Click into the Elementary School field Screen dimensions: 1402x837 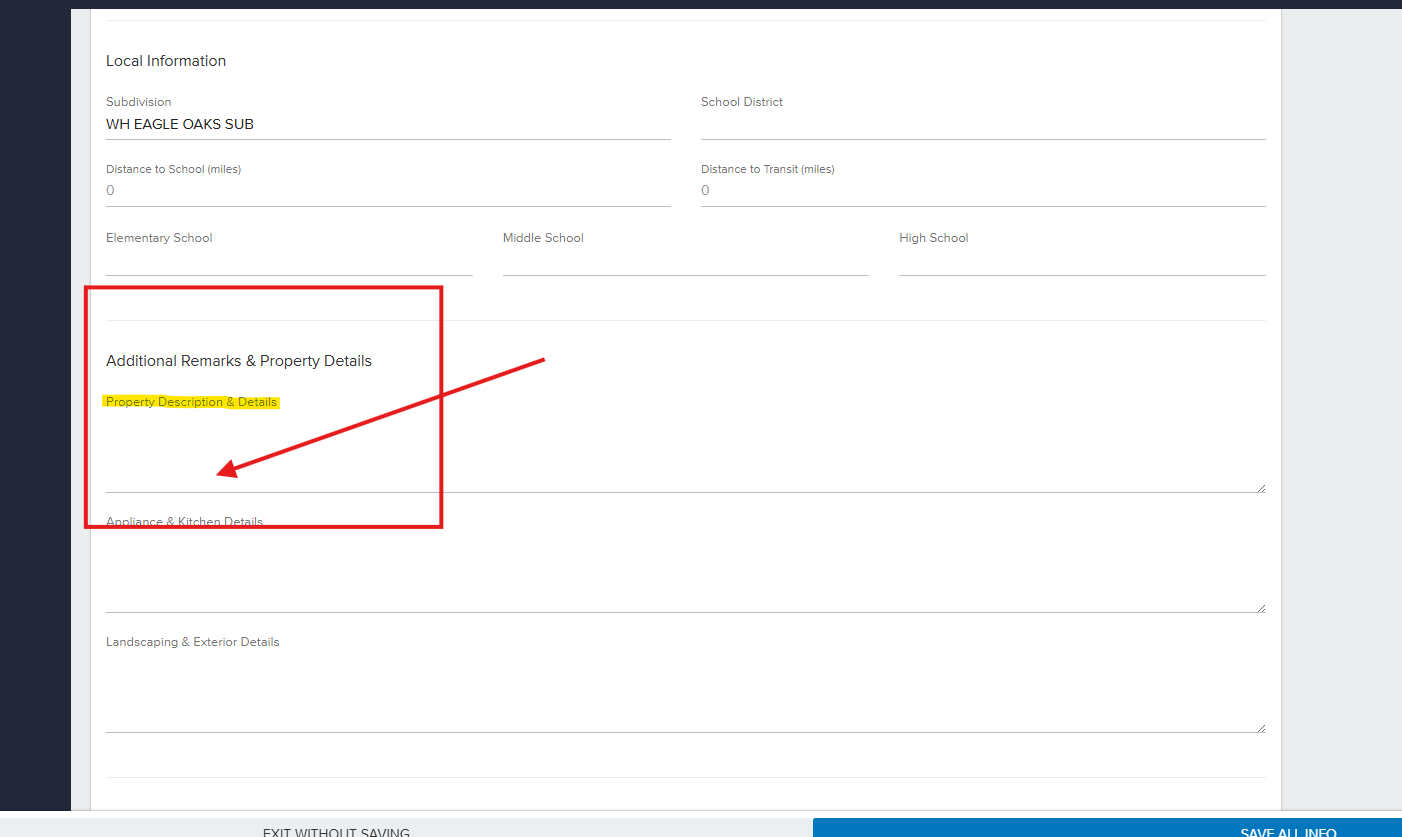pos(288,261)
